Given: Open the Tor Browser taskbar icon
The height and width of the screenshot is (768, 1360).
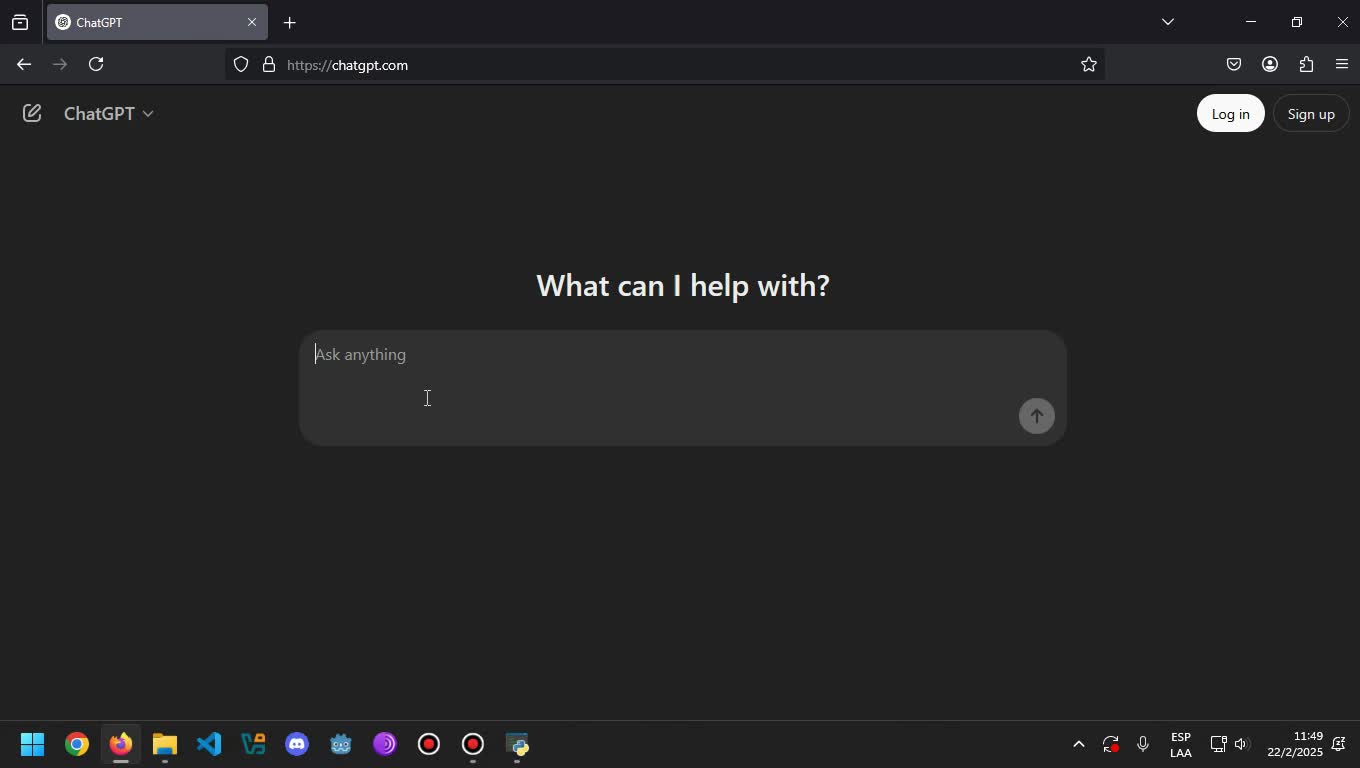Looking at the screenshot, I should pos(385,744).
